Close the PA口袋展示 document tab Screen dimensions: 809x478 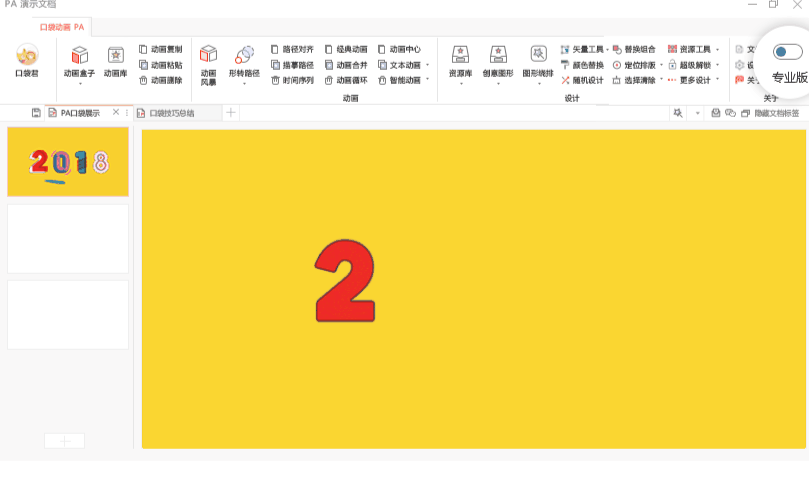[116, 112]
